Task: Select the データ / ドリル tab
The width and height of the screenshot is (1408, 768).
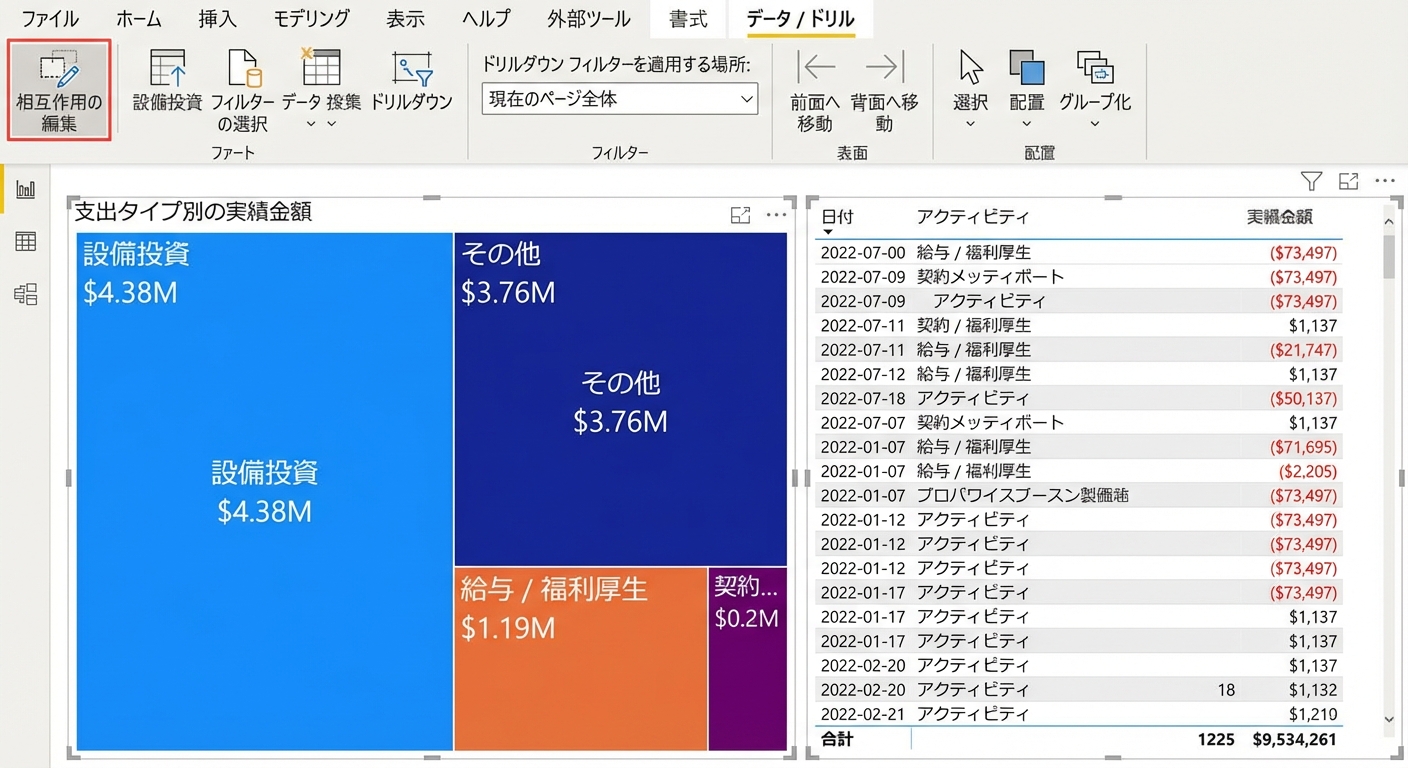Action: [x=800, y=19]
